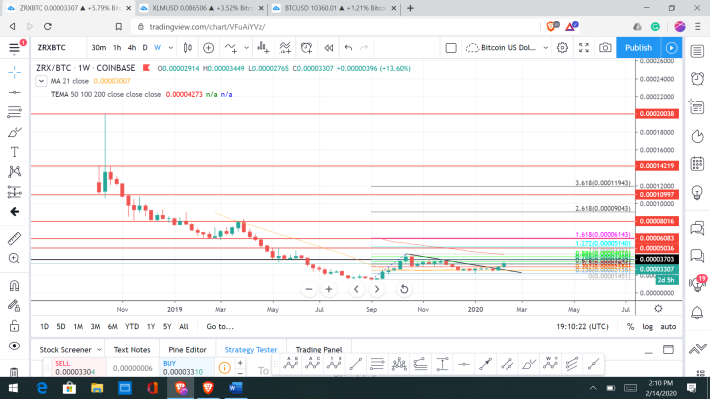Open the Trading Panel tab

click(x=319, y=350)
